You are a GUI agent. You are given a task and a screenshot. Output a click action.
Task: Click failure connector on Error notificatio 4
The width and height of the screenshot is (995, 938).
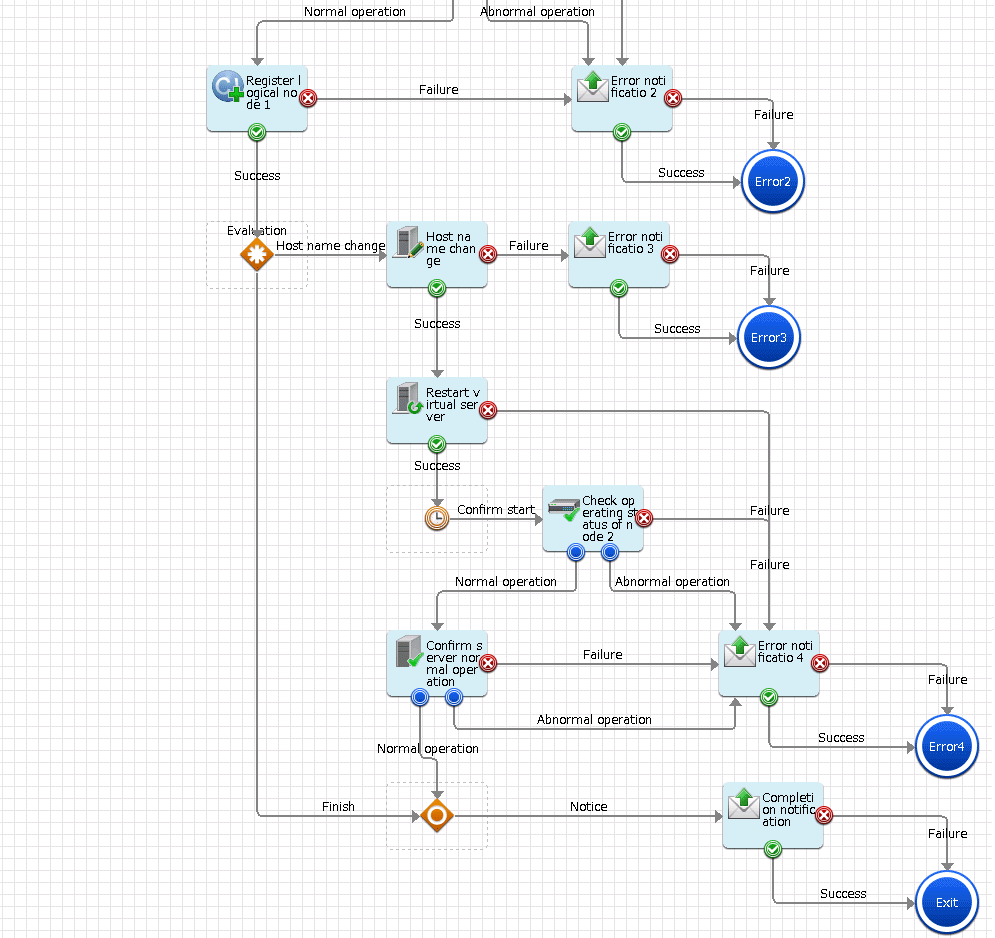[x=820, y=664]
